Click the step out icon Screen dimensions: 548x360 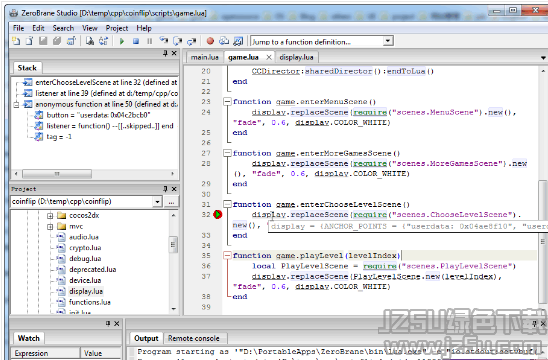click(x=192, y=41)
